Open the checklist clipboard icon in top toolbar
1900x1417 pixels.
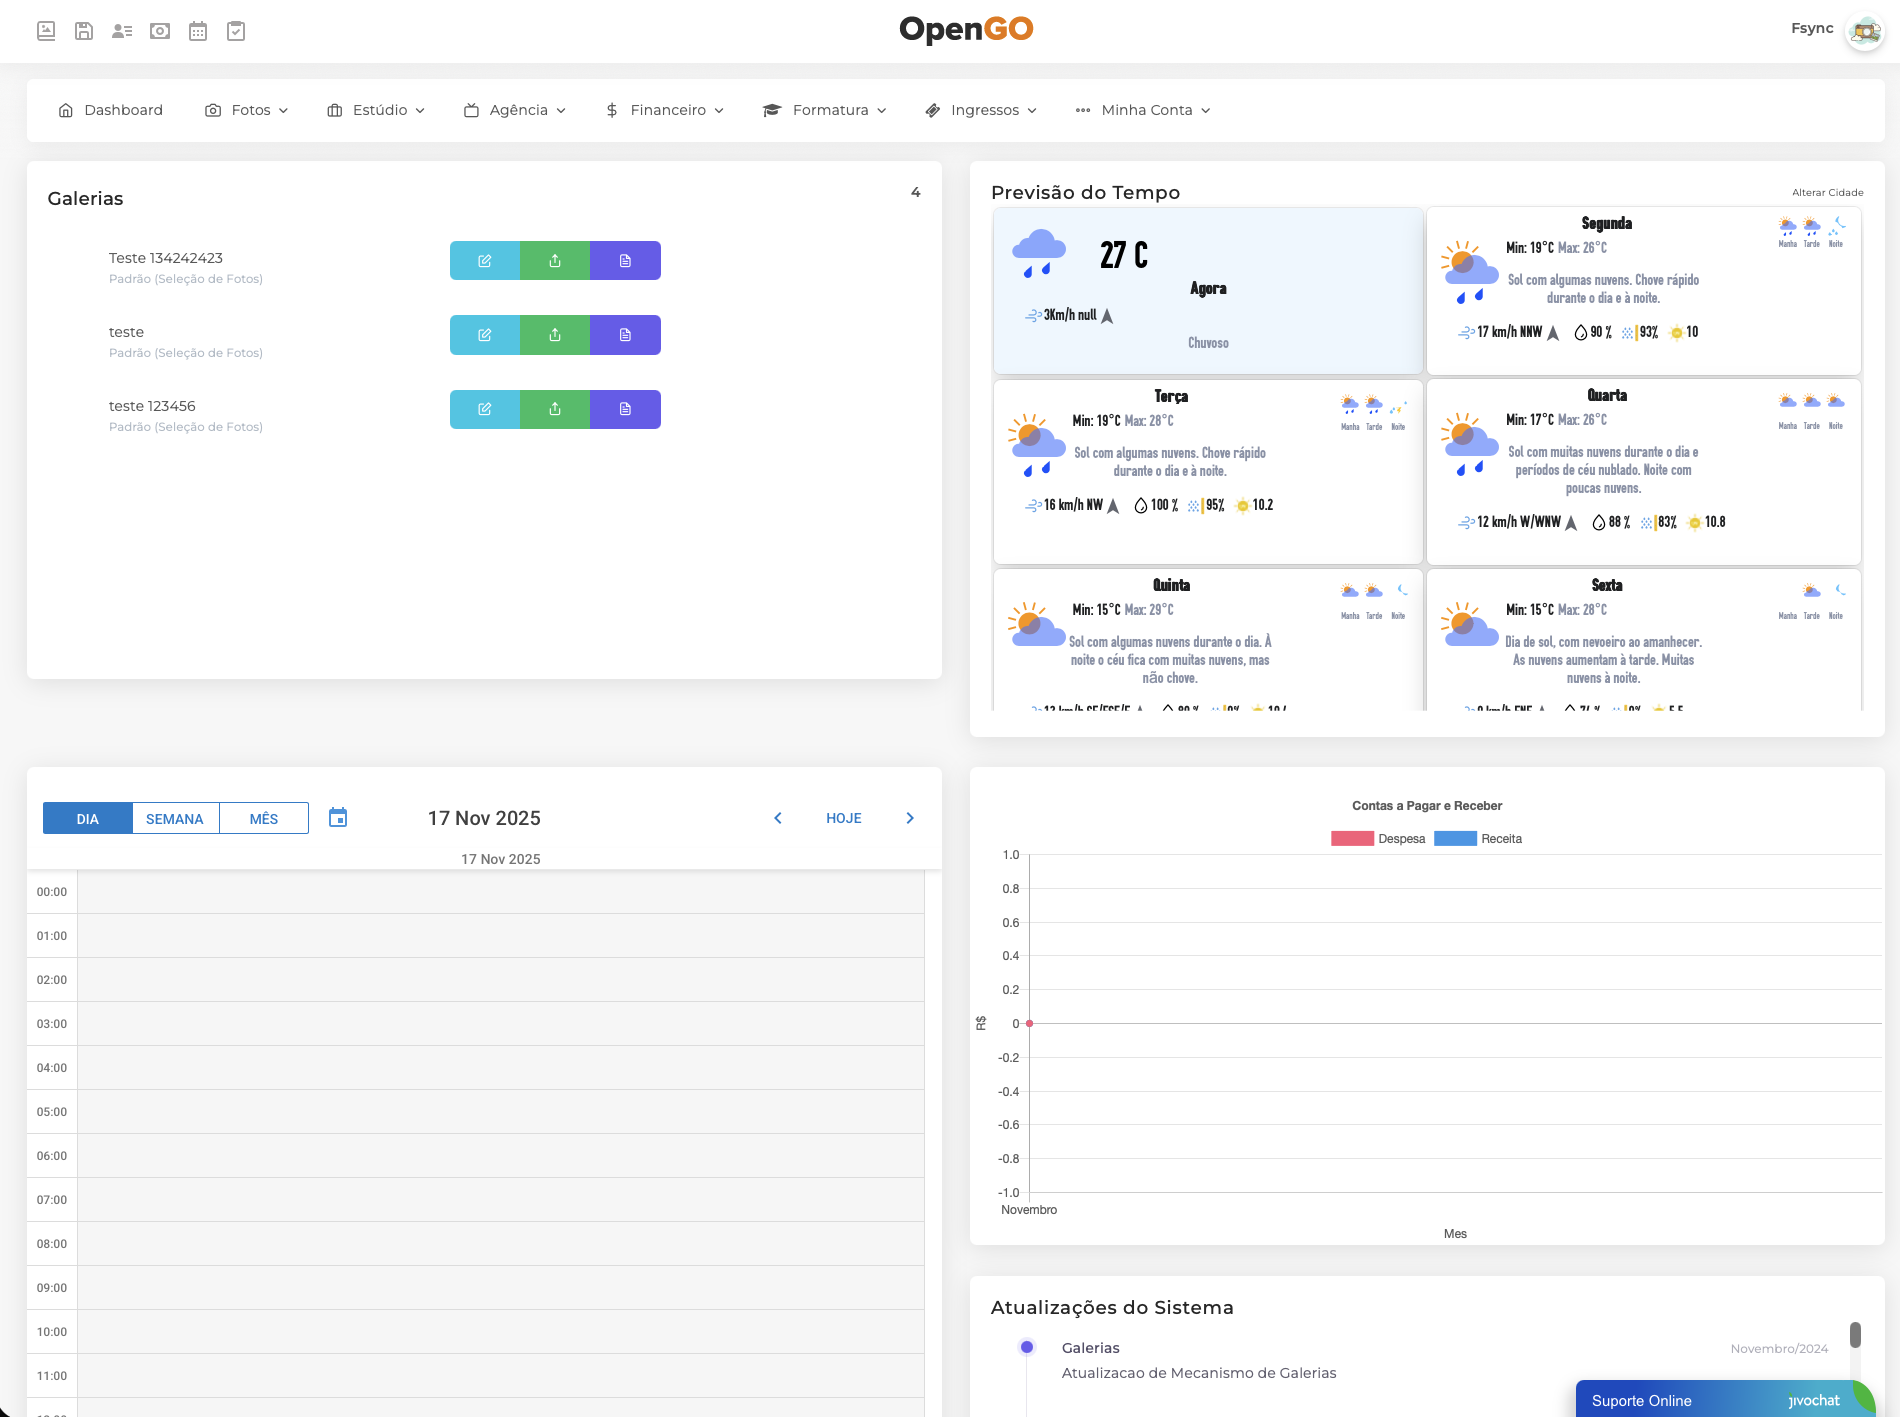[236, 31]
